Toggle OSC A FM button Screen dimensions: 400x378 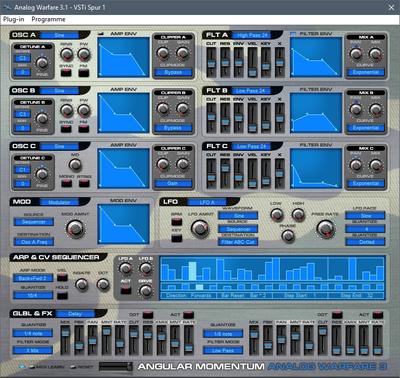click(x=84, y=72)
